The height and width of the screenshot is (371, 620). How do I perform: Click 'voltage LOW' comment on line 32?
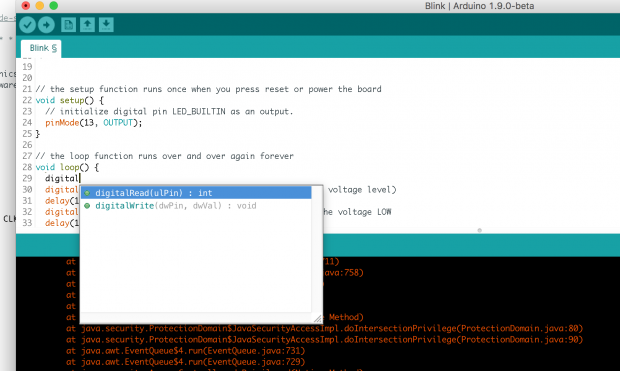364,212
